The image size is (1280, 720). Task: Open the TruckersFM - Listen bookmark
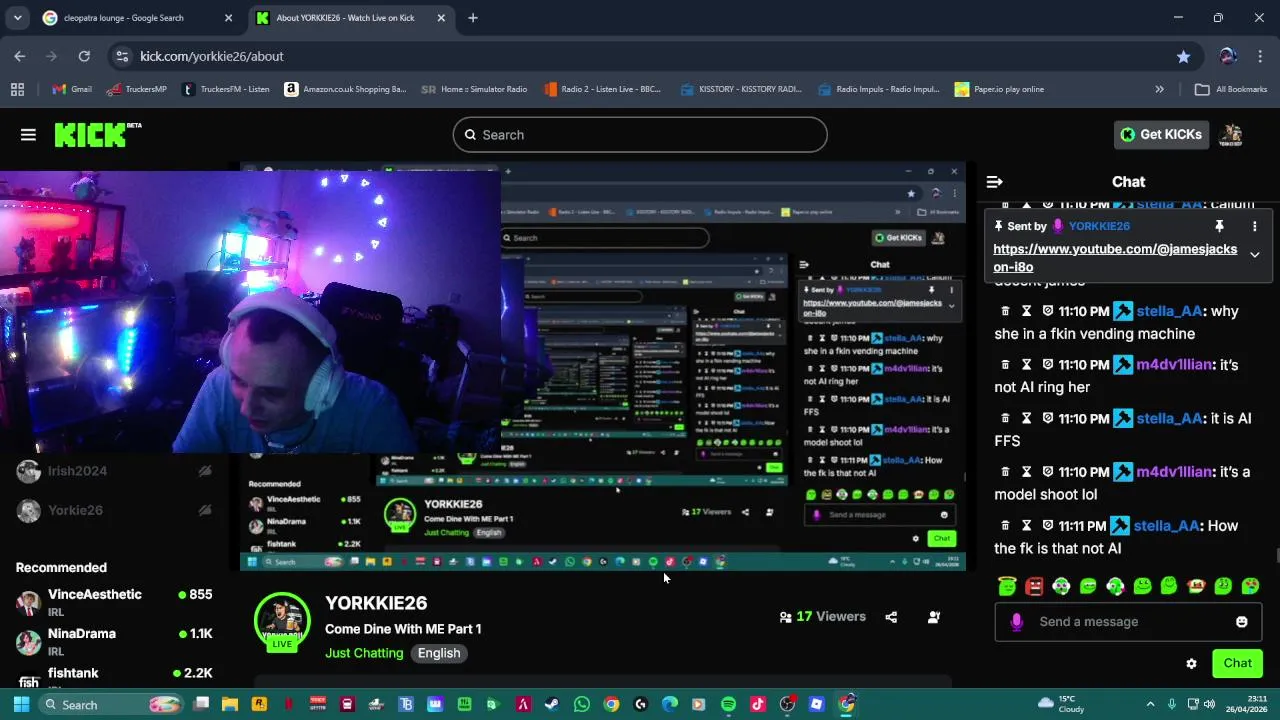click(x=225, y=89)
